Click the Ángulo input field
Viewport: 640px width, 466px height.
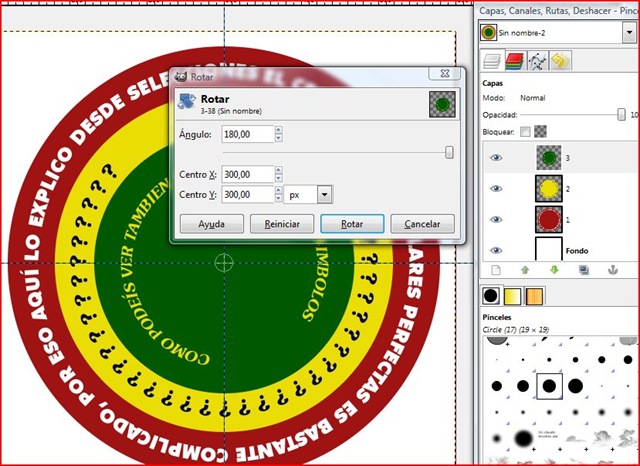coord(248,134)
